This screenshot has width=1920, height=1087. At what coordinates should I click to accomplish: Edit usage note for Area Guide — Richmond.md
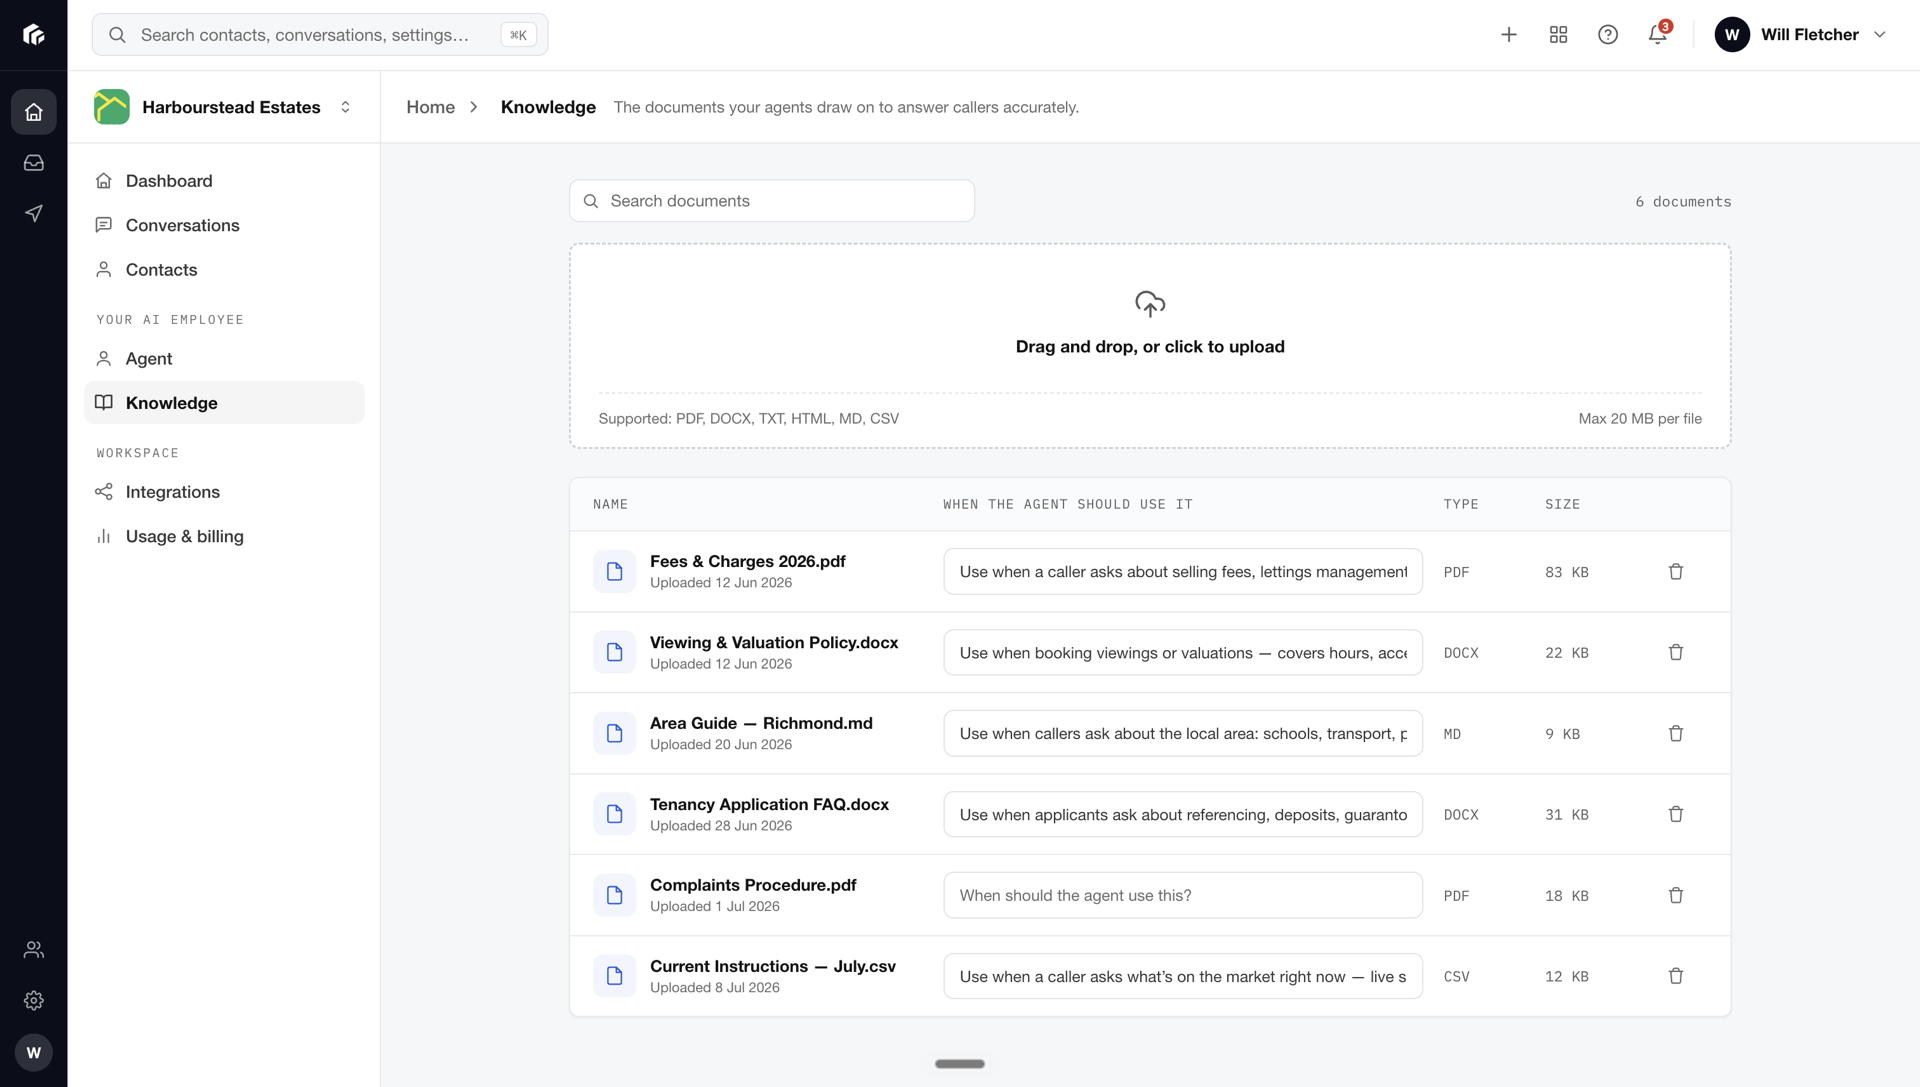[1183, 734]
